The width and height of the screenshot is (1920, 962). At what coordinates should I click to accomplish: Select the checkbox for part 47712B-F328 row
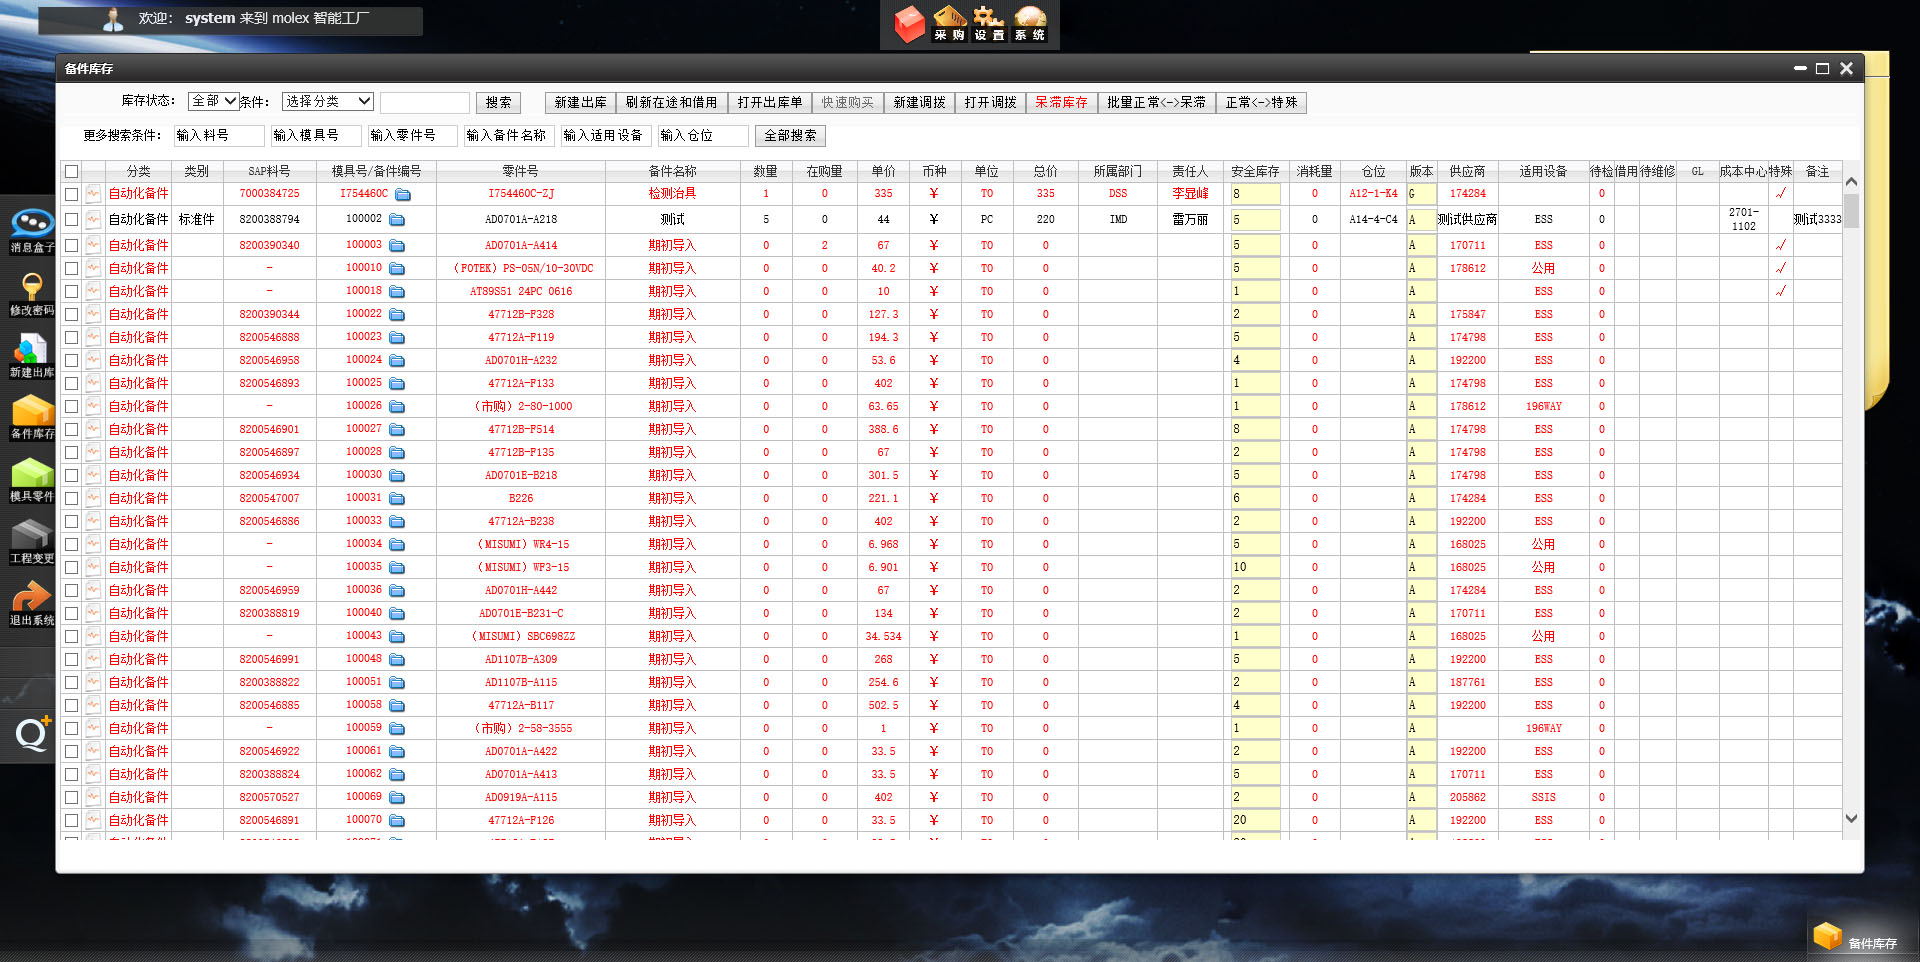(71, 315)
